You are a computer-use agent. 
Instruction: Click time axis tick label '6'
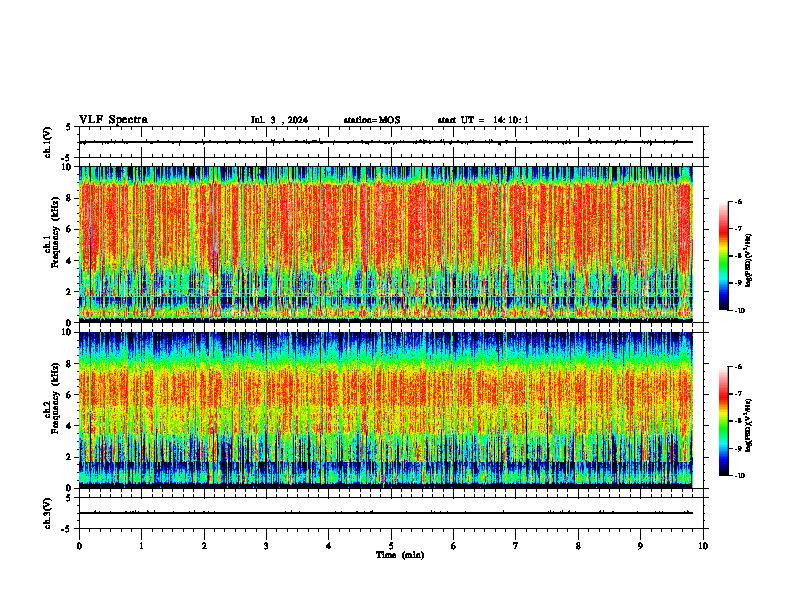tap(454, 546)
